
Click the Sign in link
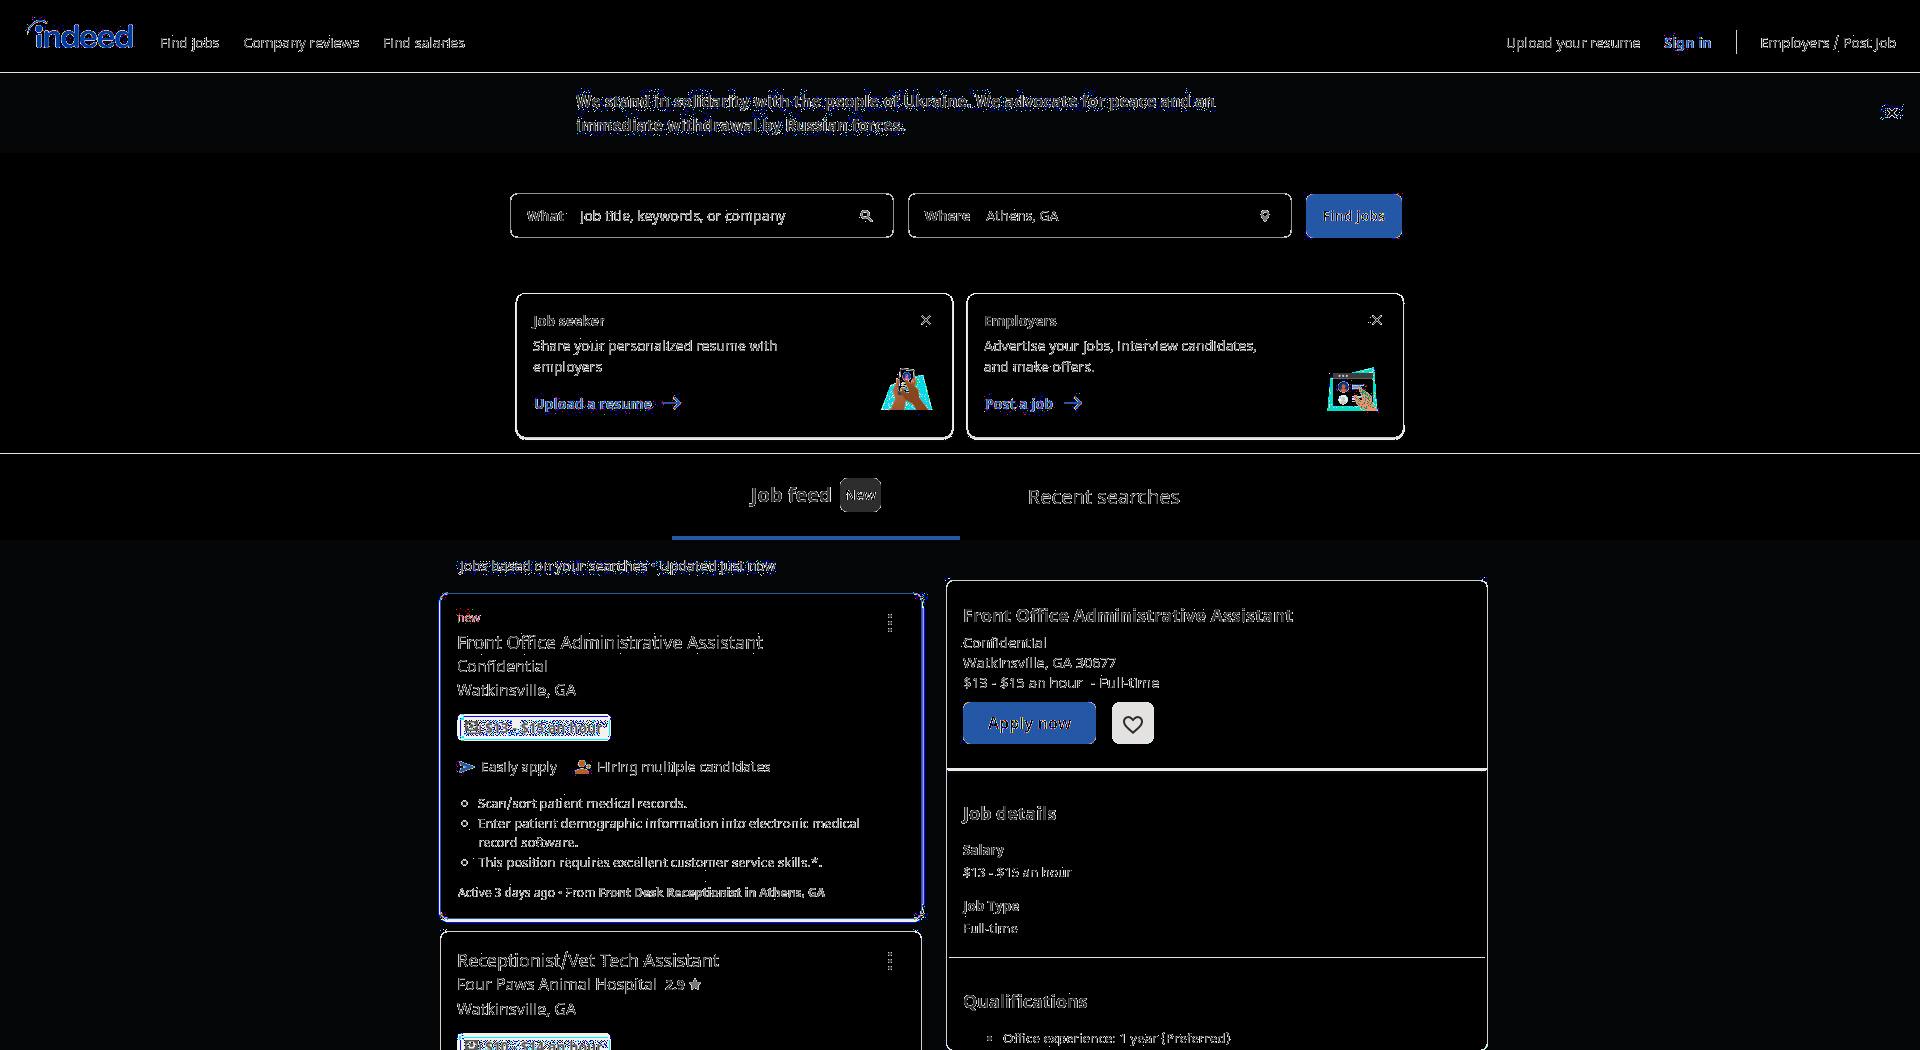1687,43
